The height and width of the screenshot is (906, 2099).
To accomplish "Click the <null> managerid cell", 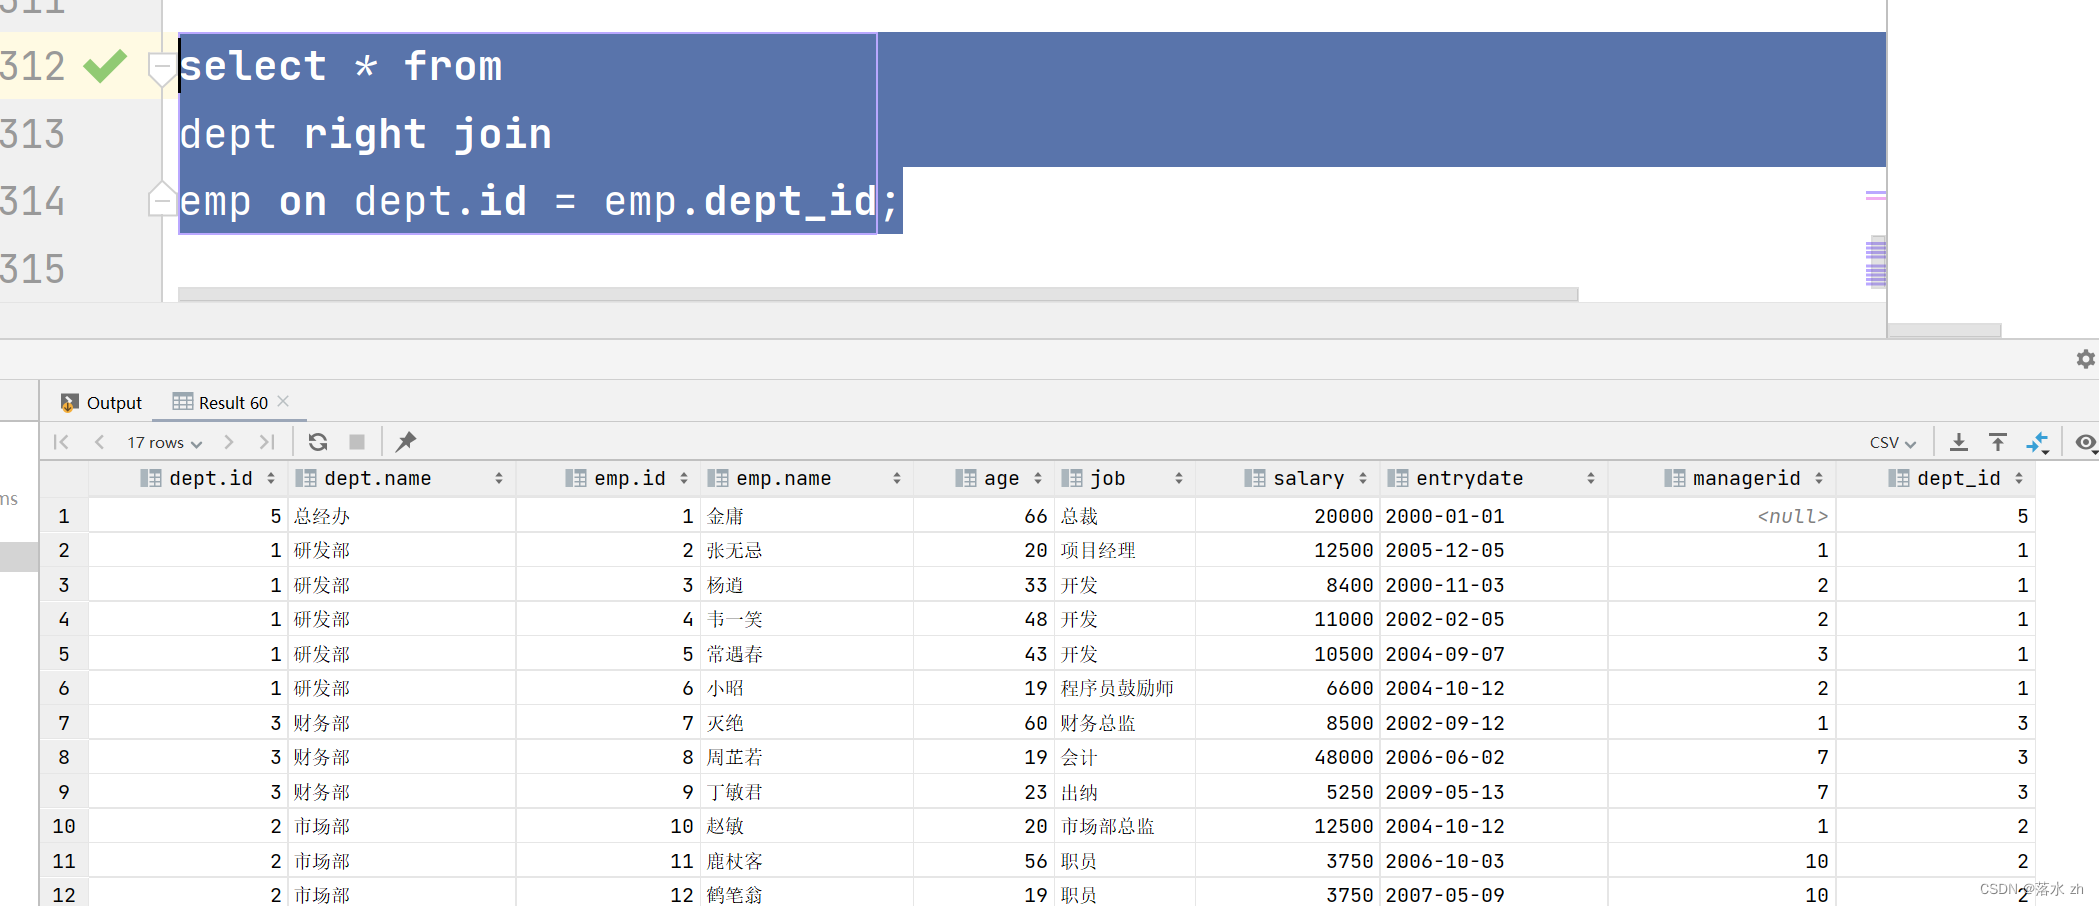I will point(1721,516).
